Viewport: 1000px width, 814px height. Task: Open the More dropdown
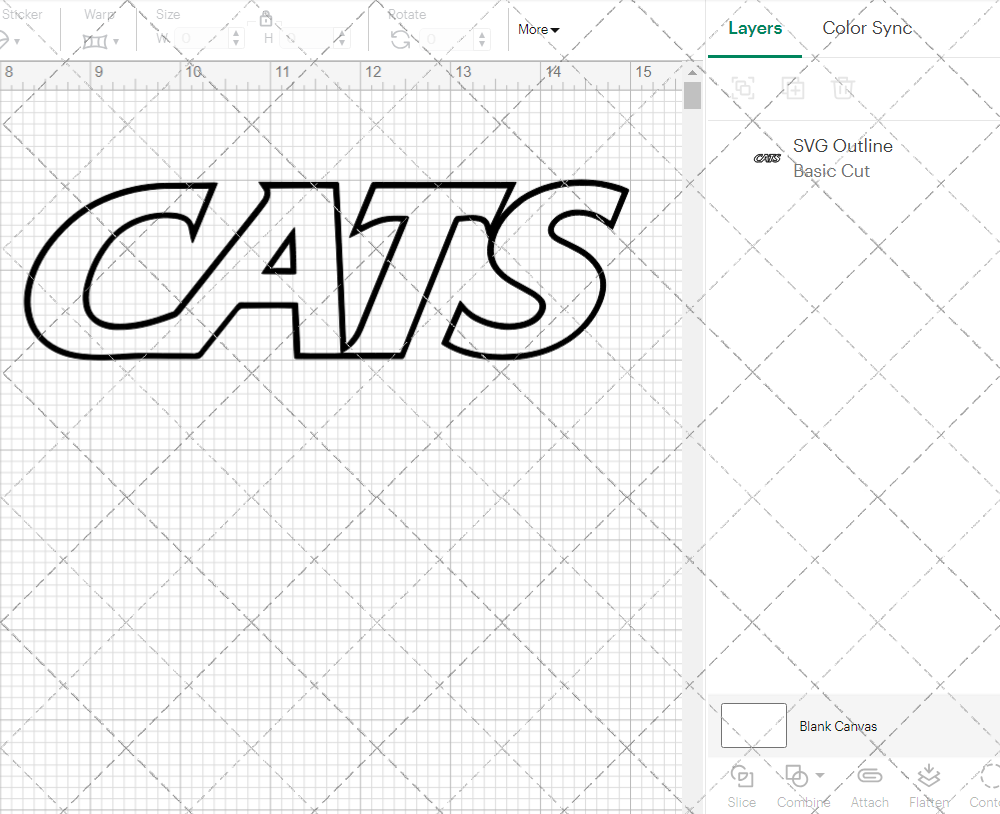(537, 29)
